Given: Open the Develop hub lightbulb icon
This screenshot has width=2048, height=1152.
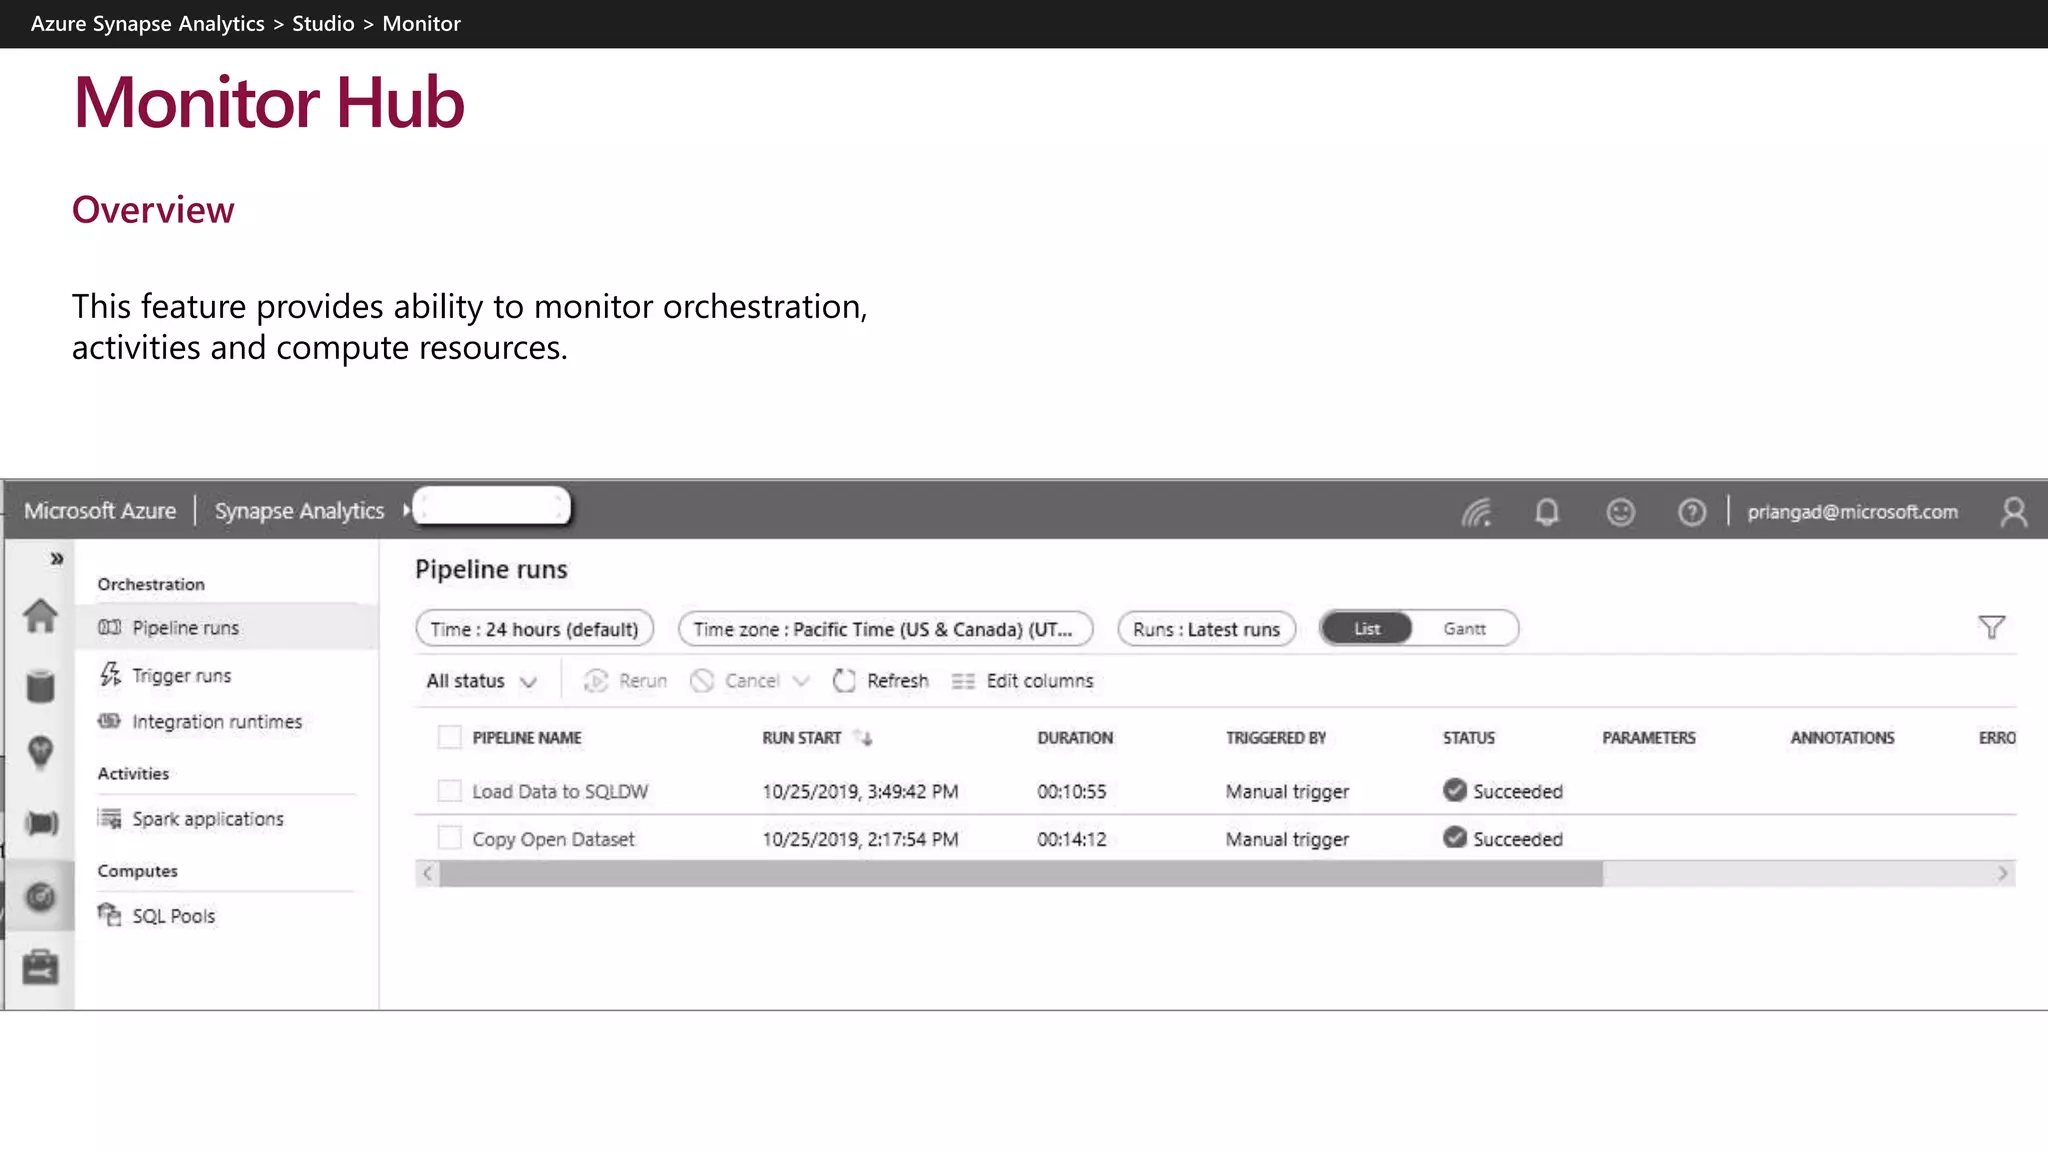Looking at the screenshot, I should (x=40, y=753).
